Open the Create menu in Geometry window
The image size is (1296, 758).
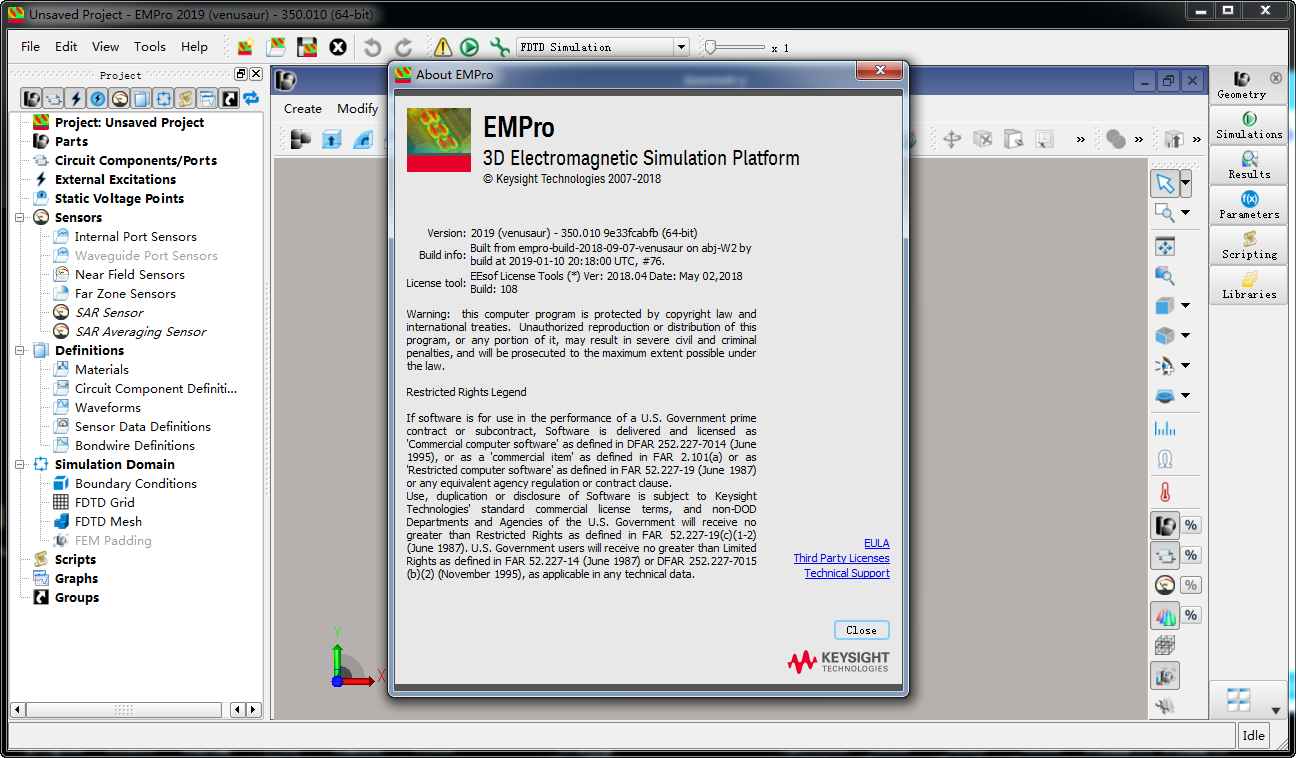pyautogui.click(x=303, y=108)
